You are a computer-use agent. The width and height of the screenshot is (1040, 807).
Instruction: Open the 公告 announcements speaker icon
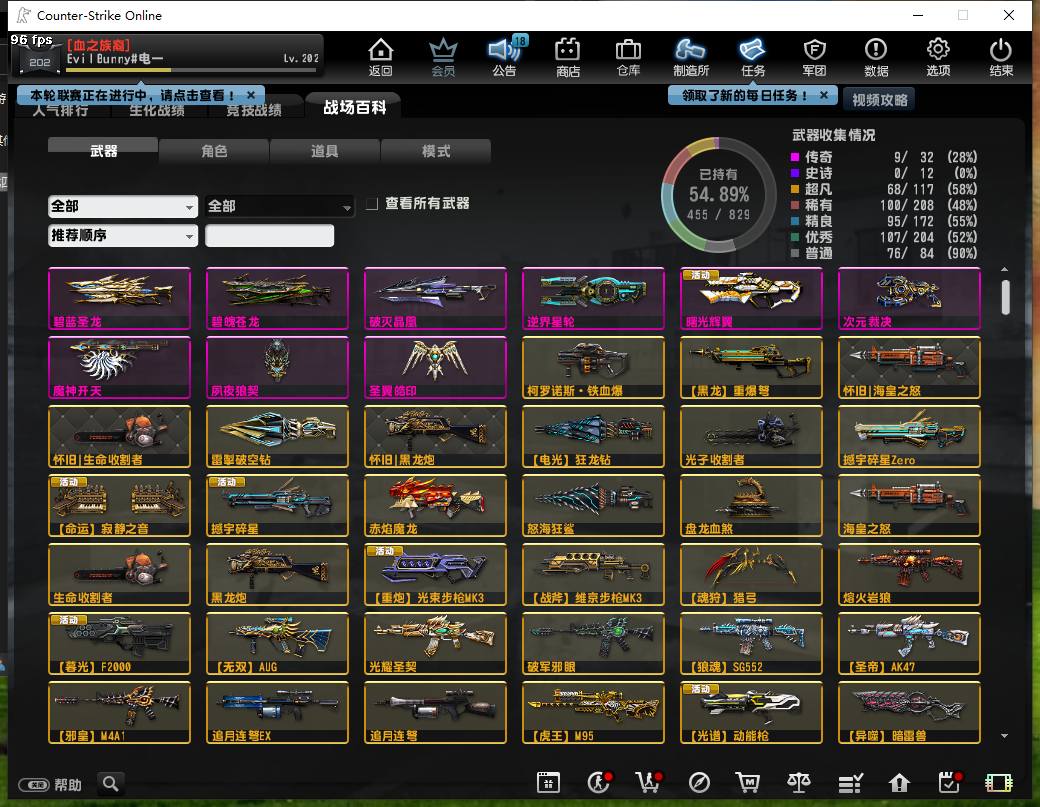[x=505, y=57]
